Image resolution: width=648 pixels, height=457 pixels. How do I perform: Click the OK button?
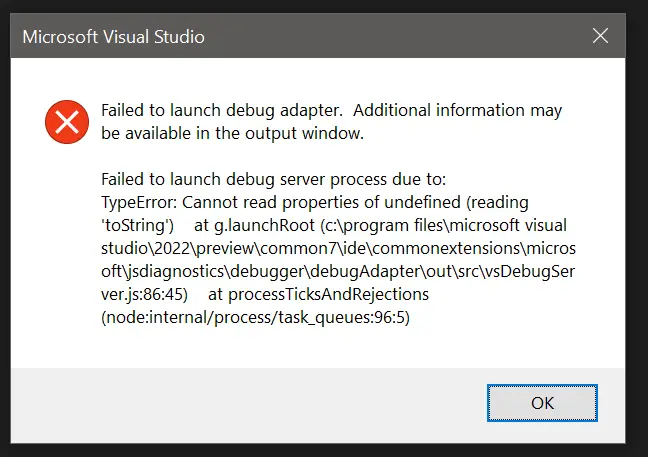coord(542,402)
